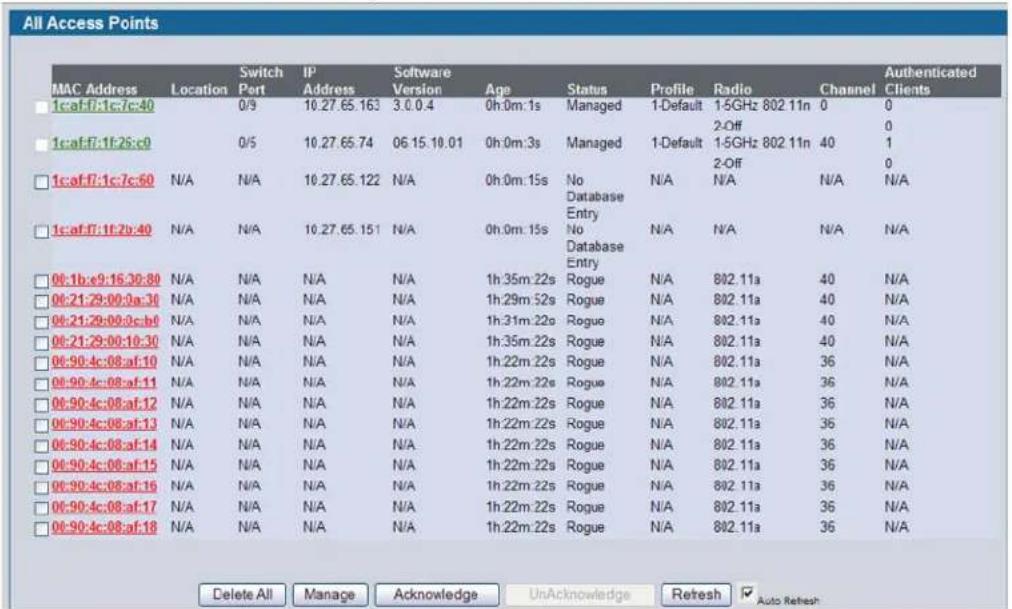View details for 00:90:4c:08:af:15
This screenshot has width=1012, height=609.
[105, 464]
